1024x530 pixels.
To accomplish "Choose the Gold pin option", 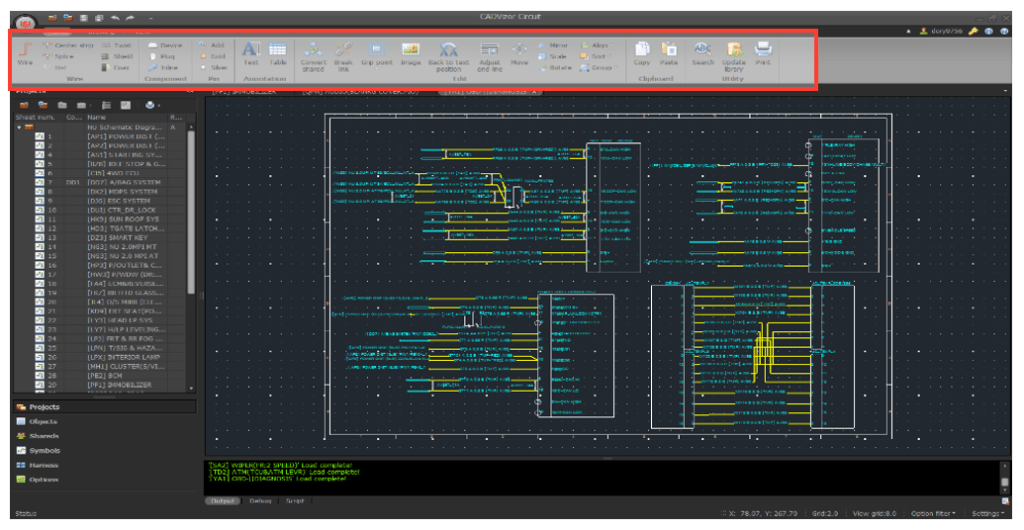I will point(213,57).
